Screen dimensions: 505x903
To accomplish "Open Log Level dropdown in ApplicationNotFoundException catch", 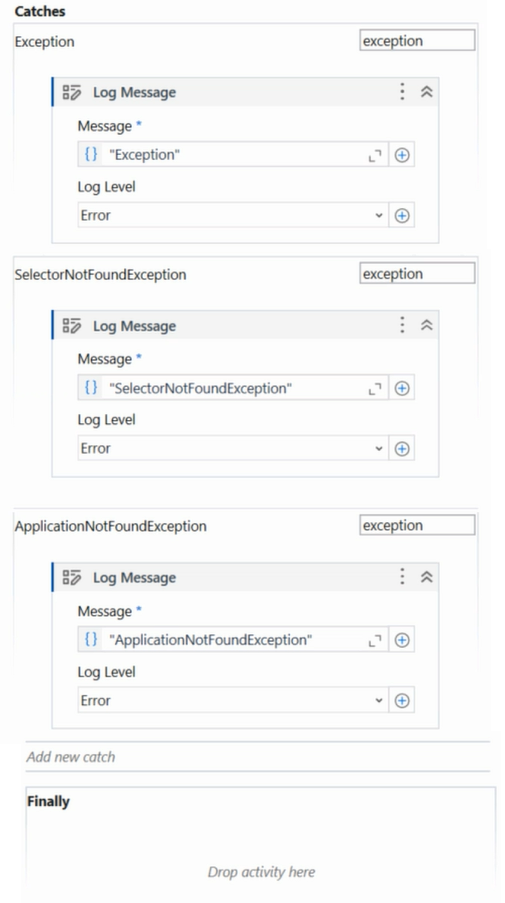I will (x=233, y=700).
